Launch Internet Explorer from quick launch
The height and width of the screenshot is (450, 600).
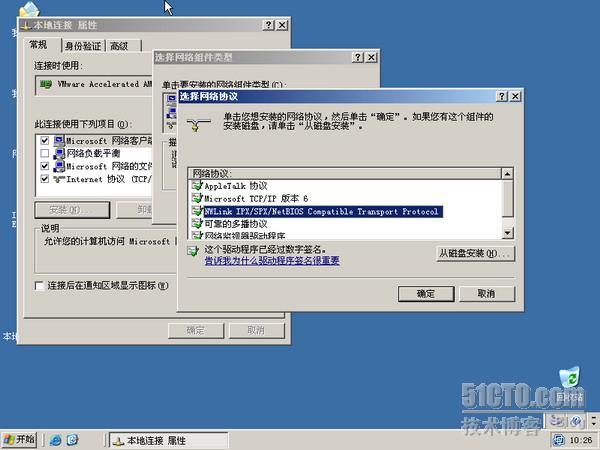click(x=55, y=440)
